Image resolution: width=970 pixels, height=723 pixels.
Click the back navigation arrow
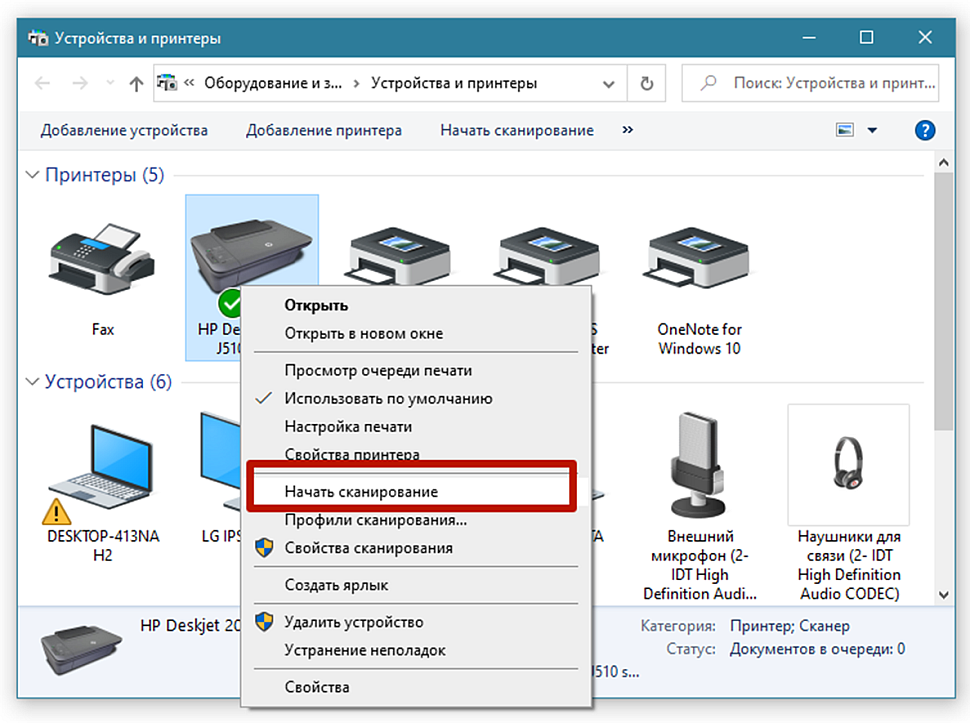(x=42, y=83)
